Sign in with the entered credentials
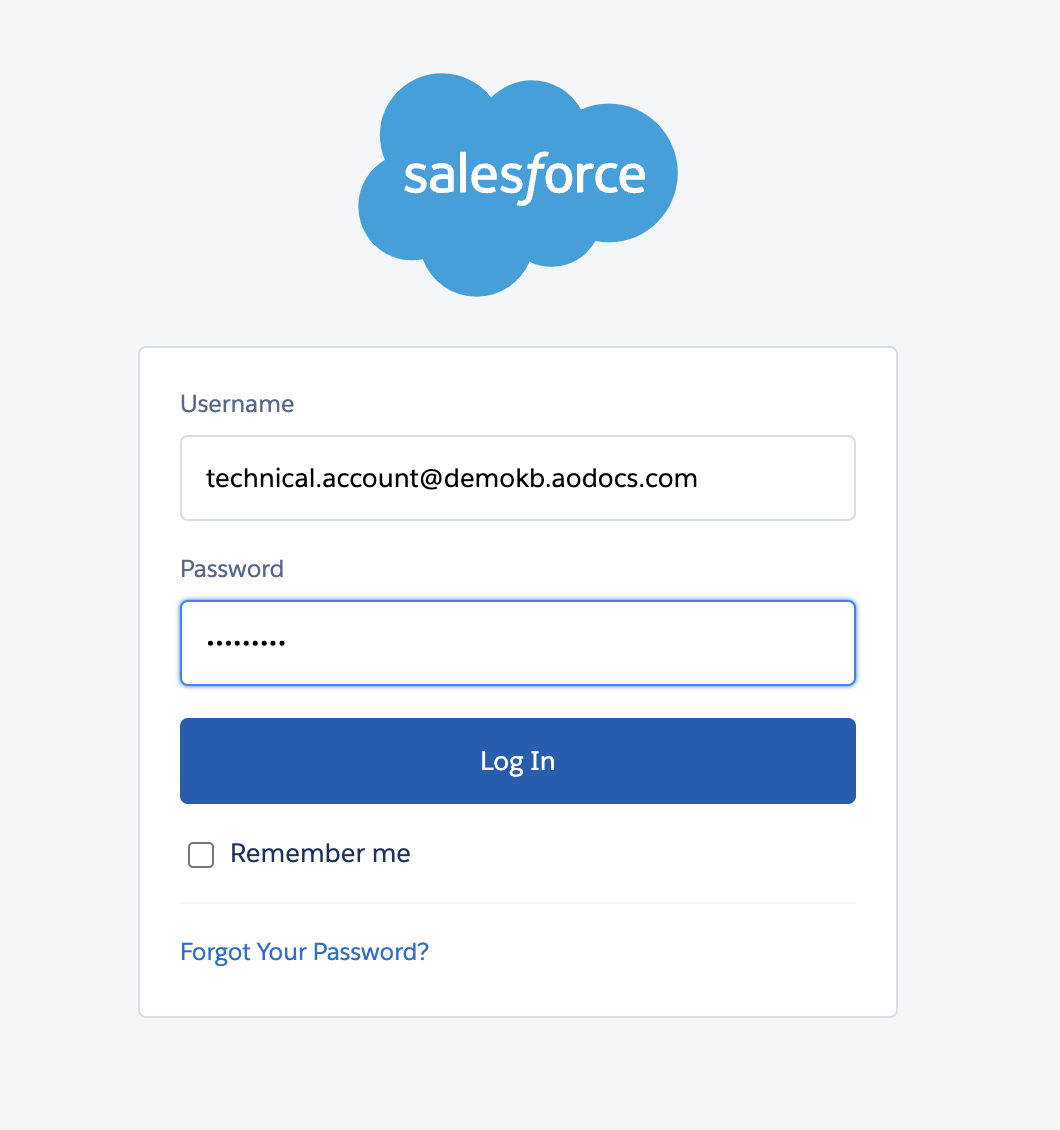Viewport: 1060px width, 1130px height. tap(517, 761)
